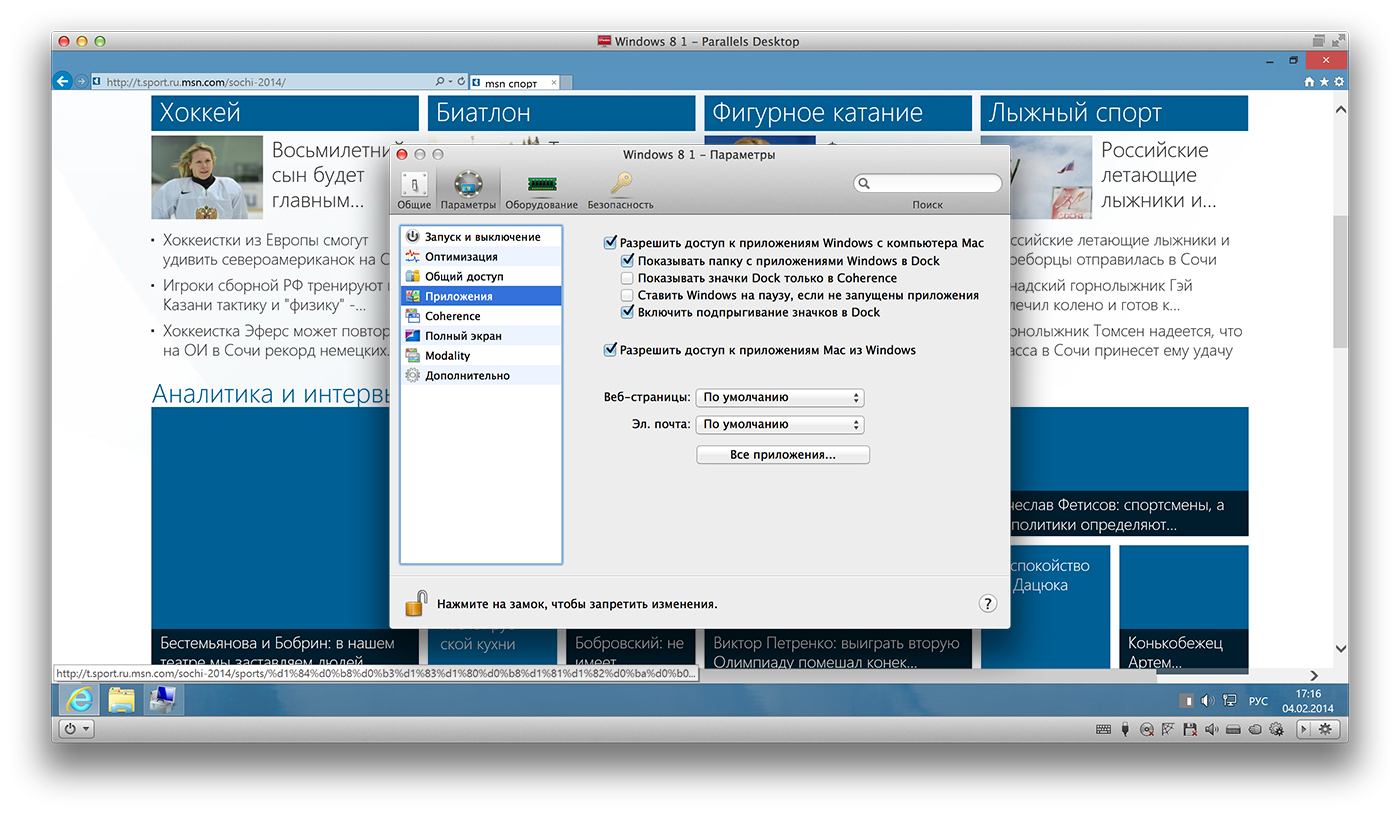Open the Безопасность key icon pane
The width and height of the screenshot is (1400, 814).
pos(620,189)
